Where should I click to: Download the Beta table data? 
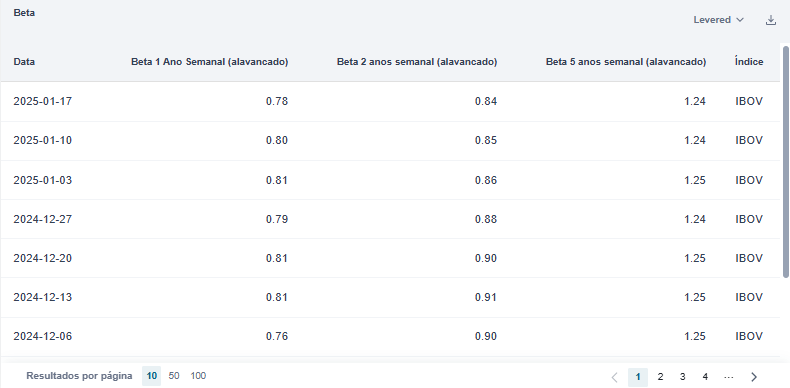pos(770,20)
